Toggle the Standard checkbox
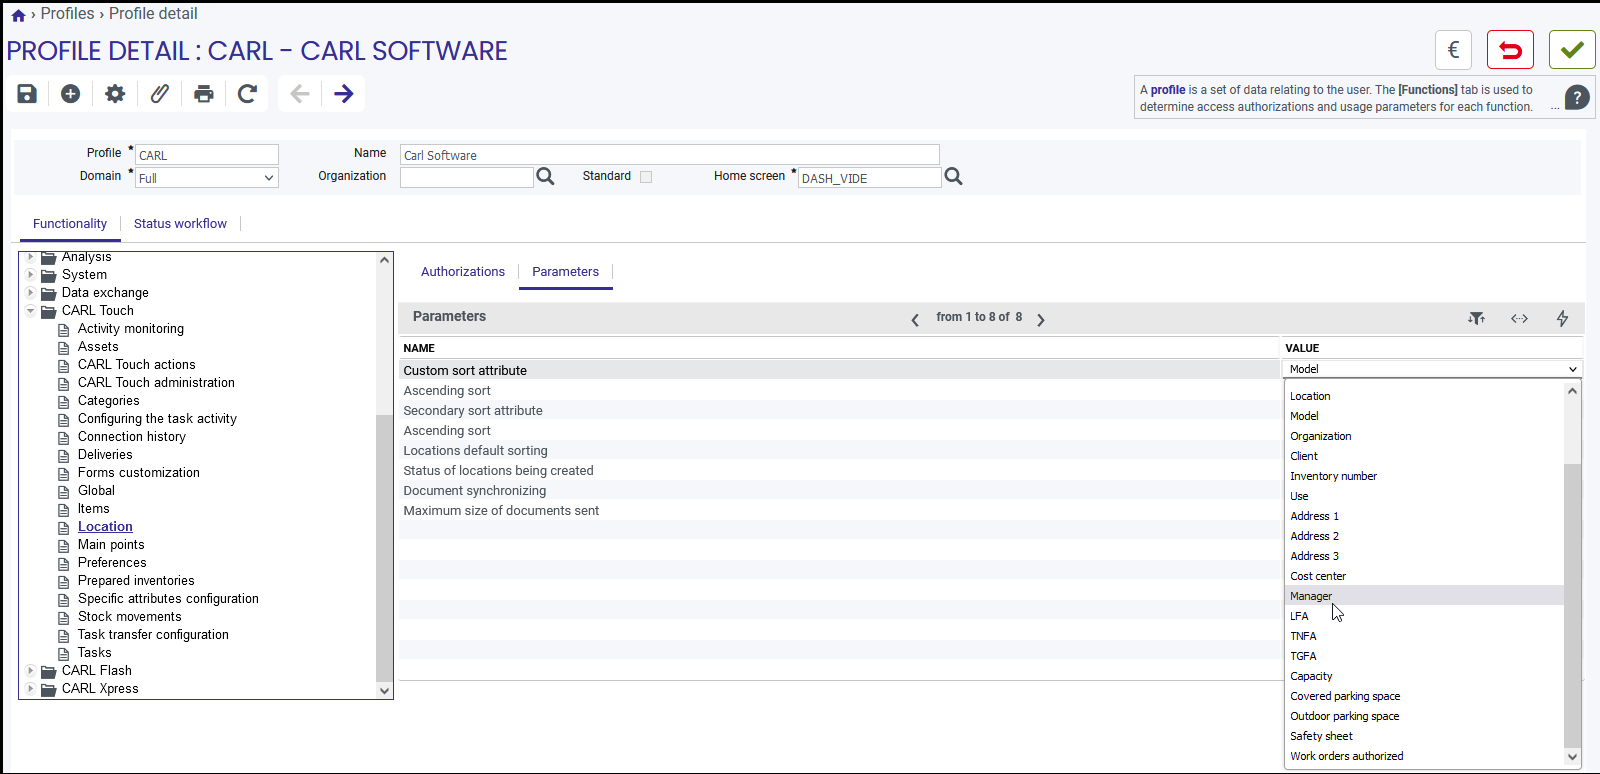 pyautogui.click(x=646, y=177)
